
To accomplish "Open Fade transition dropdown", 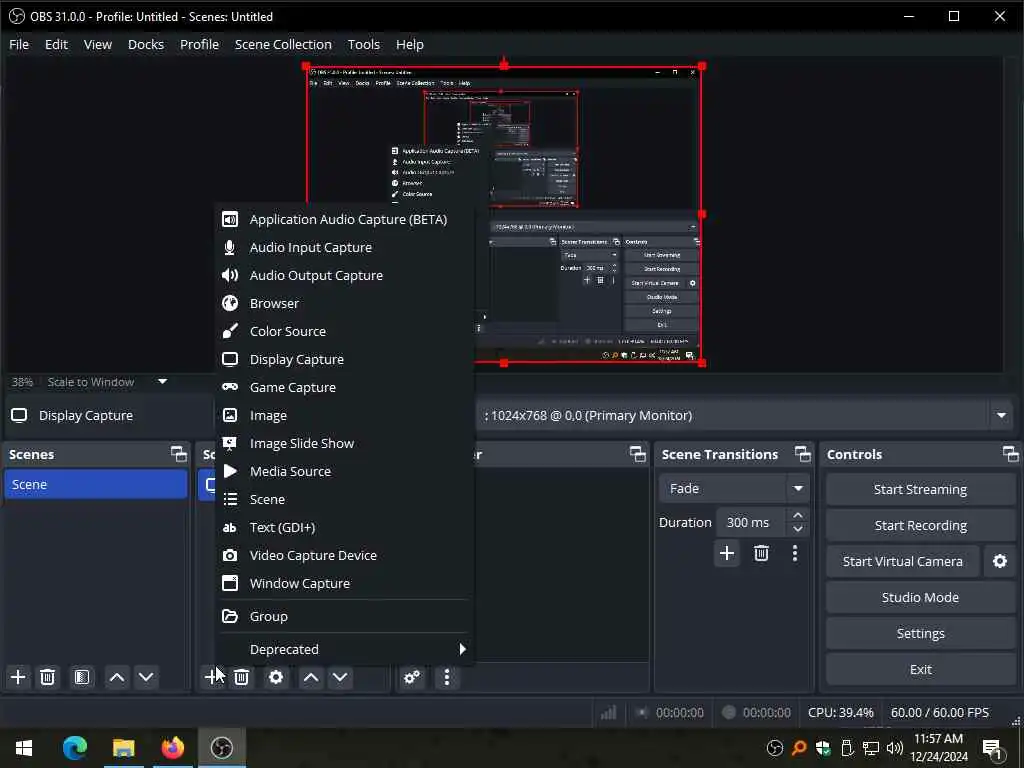I will point(734,488).
